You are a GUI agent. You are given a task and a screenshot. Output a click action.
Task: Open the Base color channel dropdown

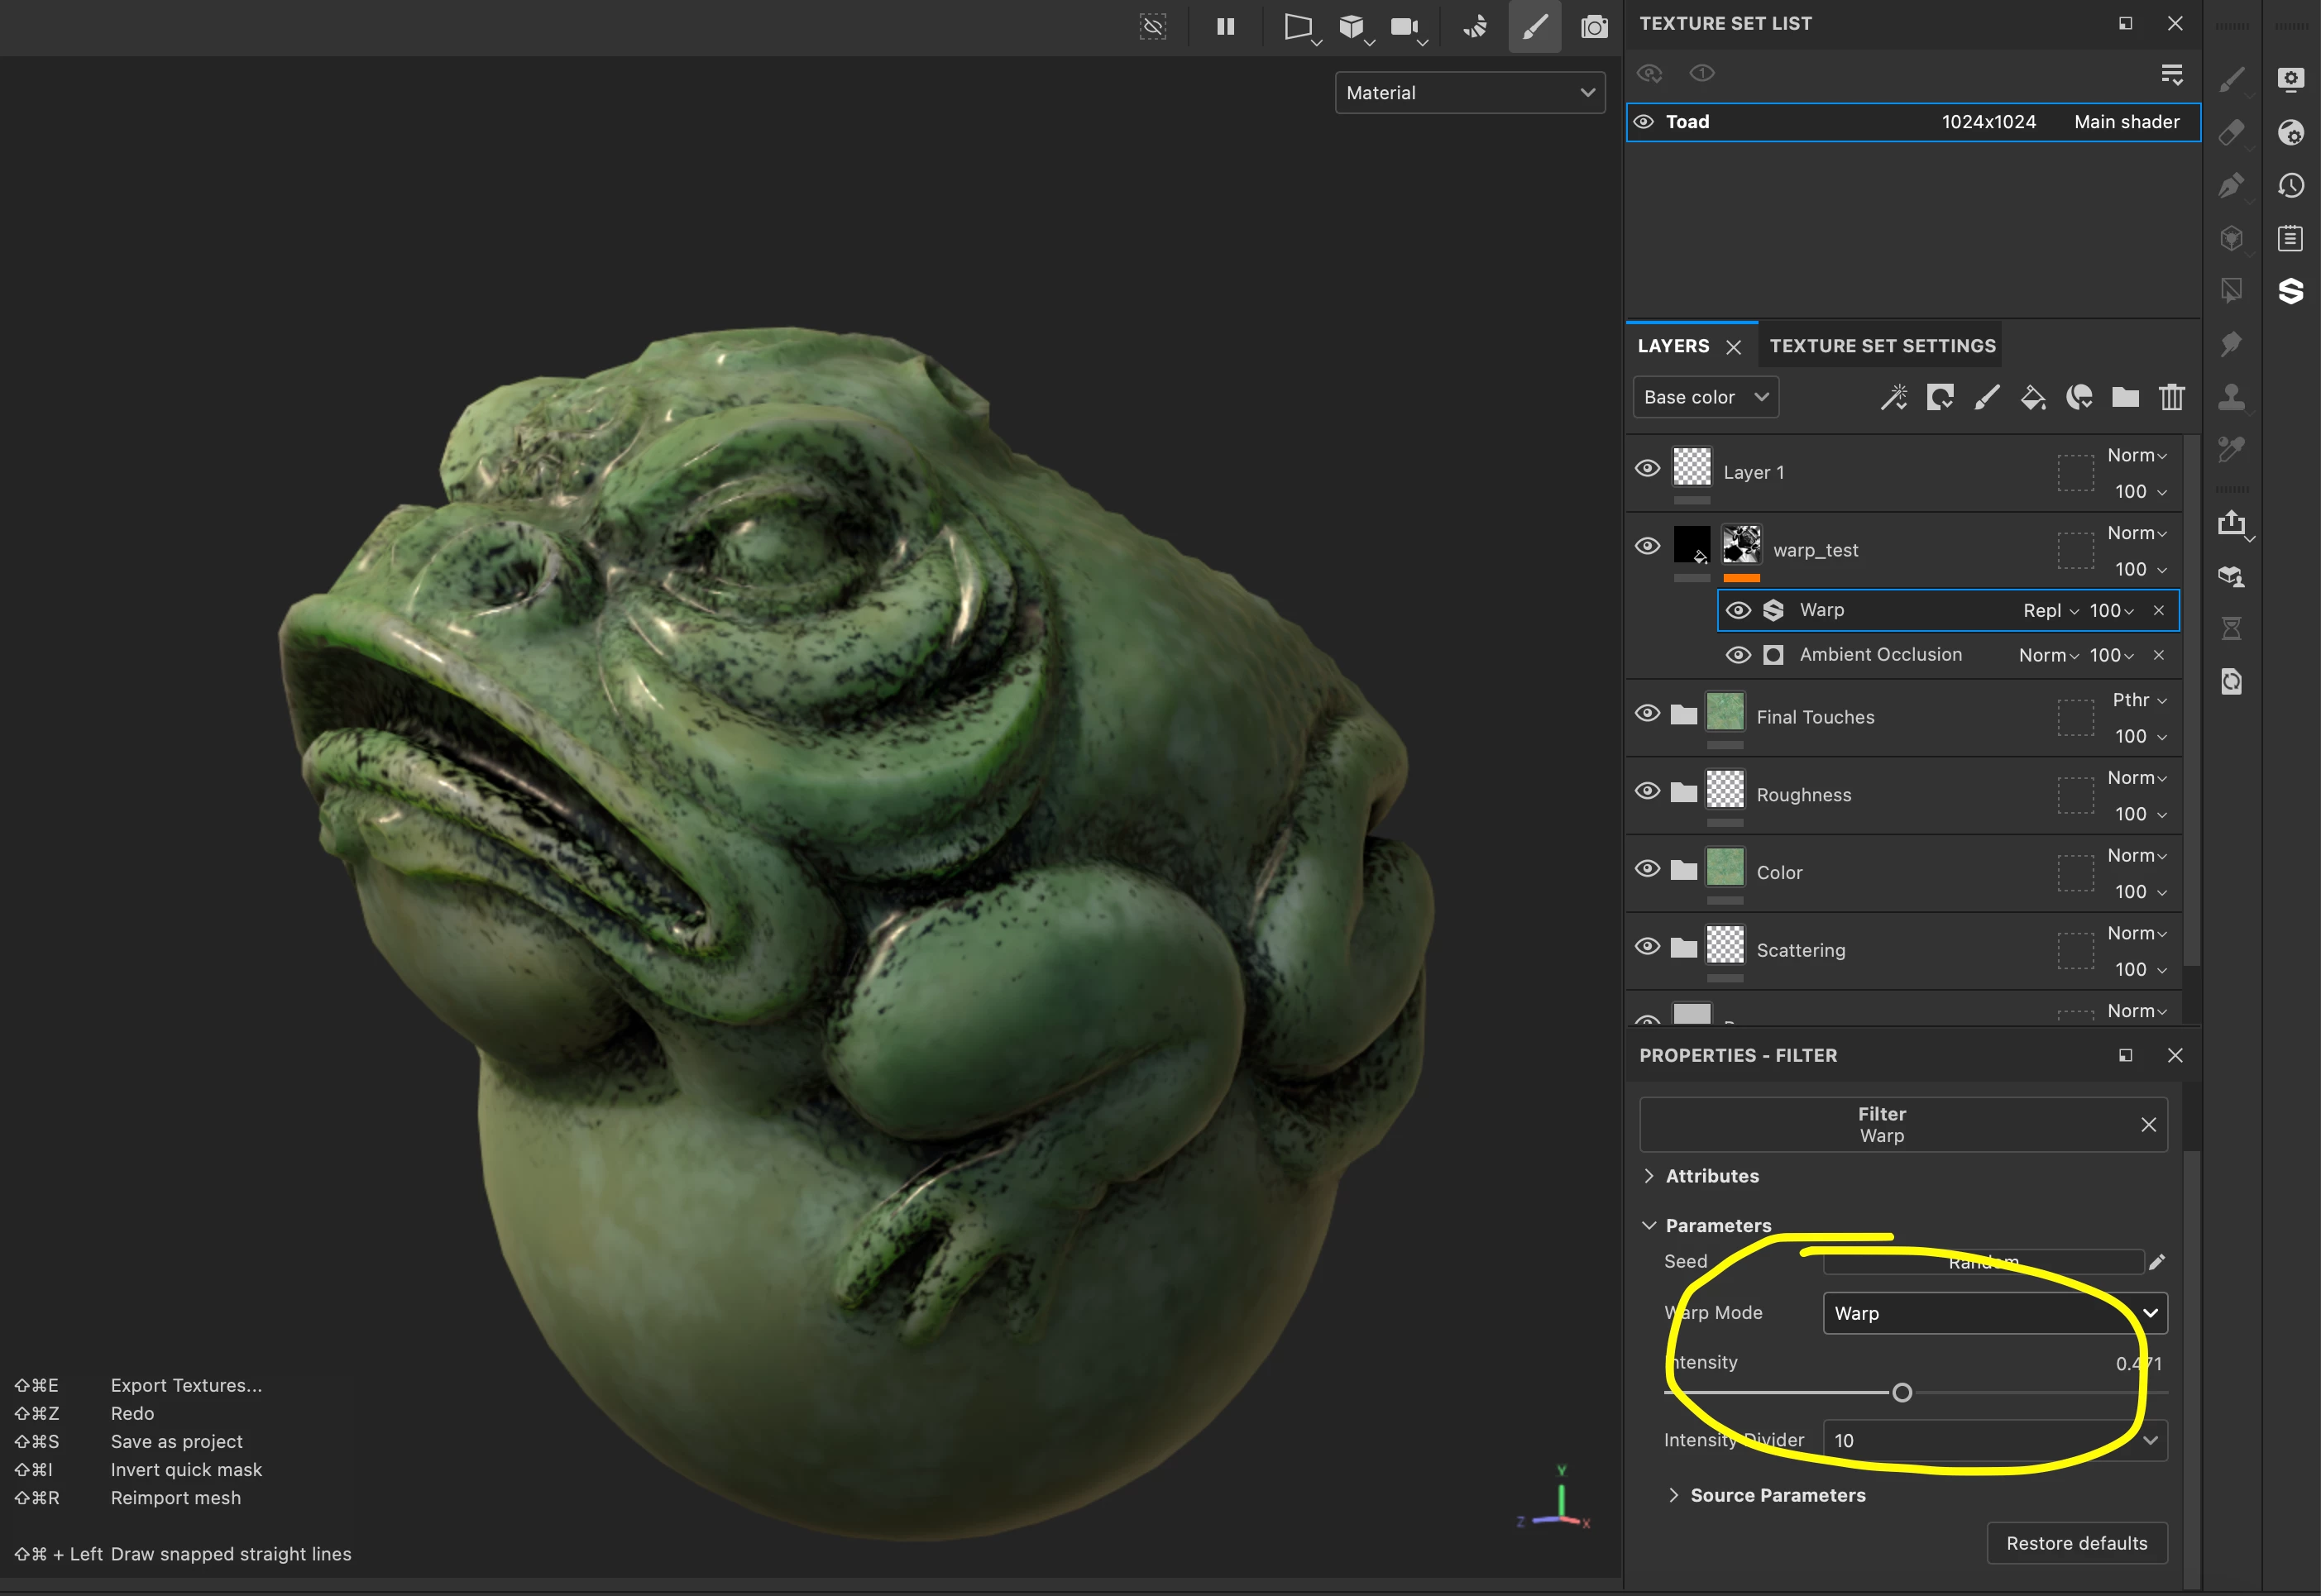point(1705,398)
